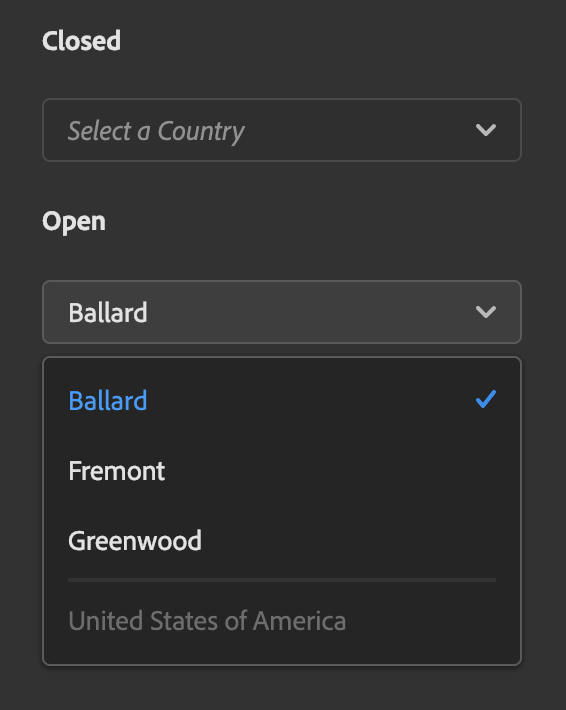Click empty space inside the popover beside Fremont
The width and height of the screenshot is (566, 710).
340,471
